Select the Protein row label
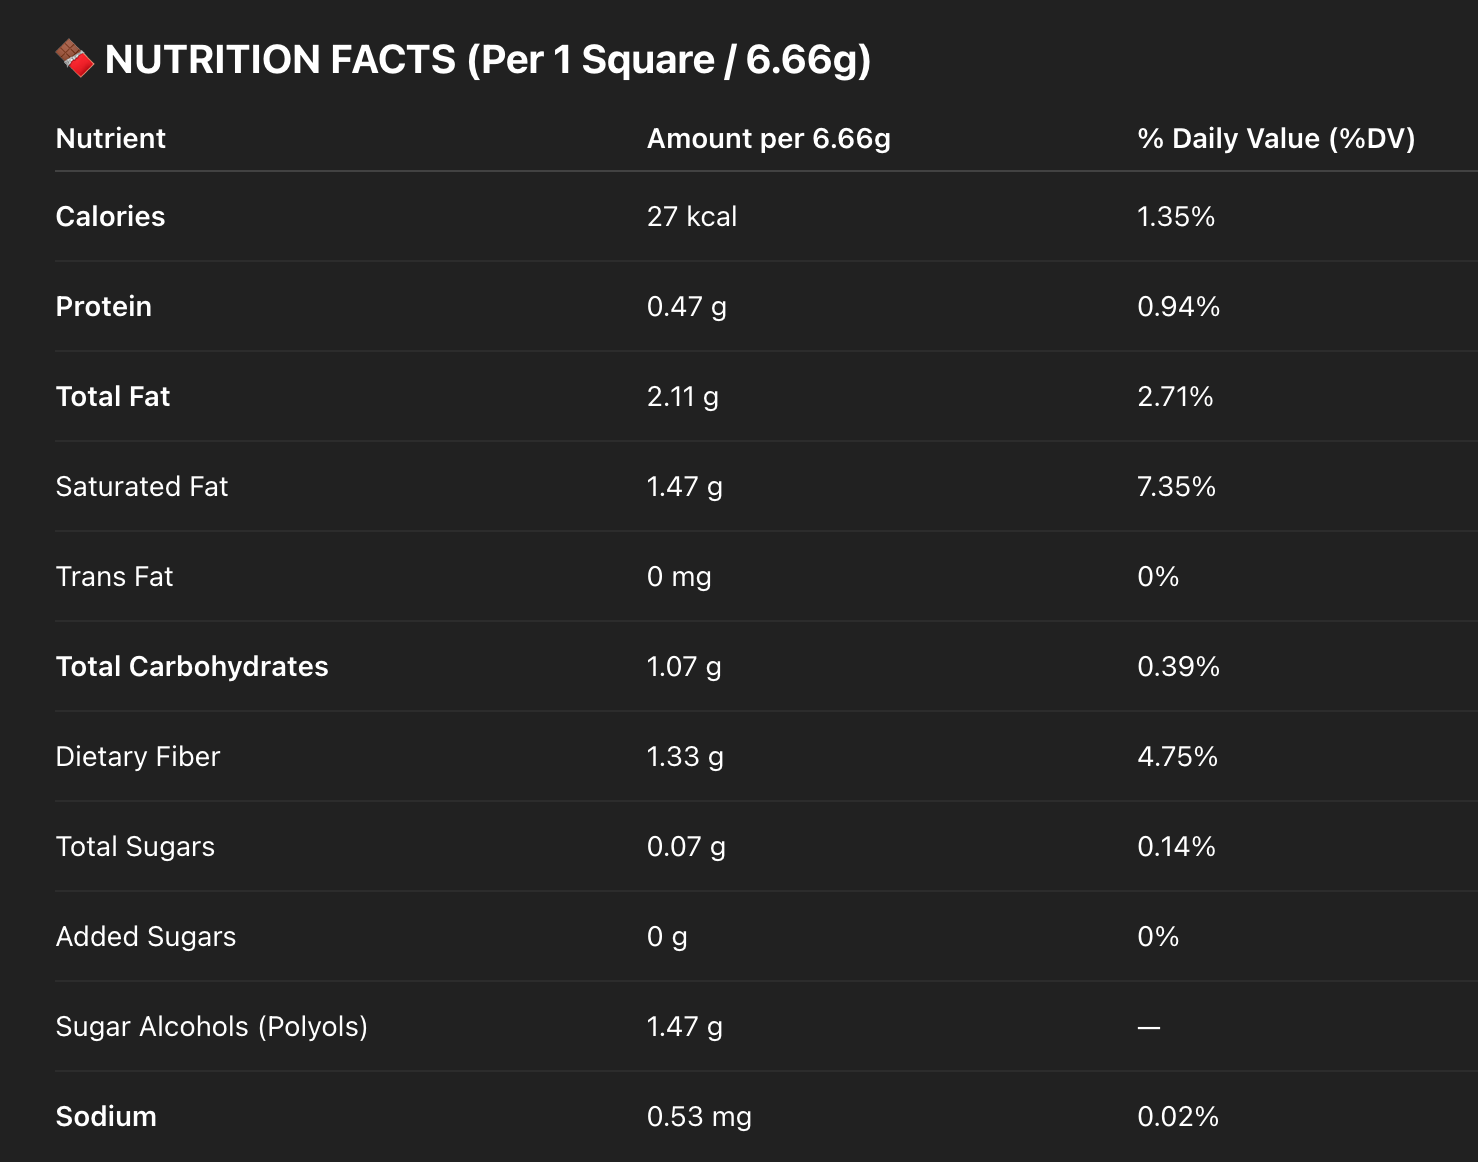 point(104,306)
